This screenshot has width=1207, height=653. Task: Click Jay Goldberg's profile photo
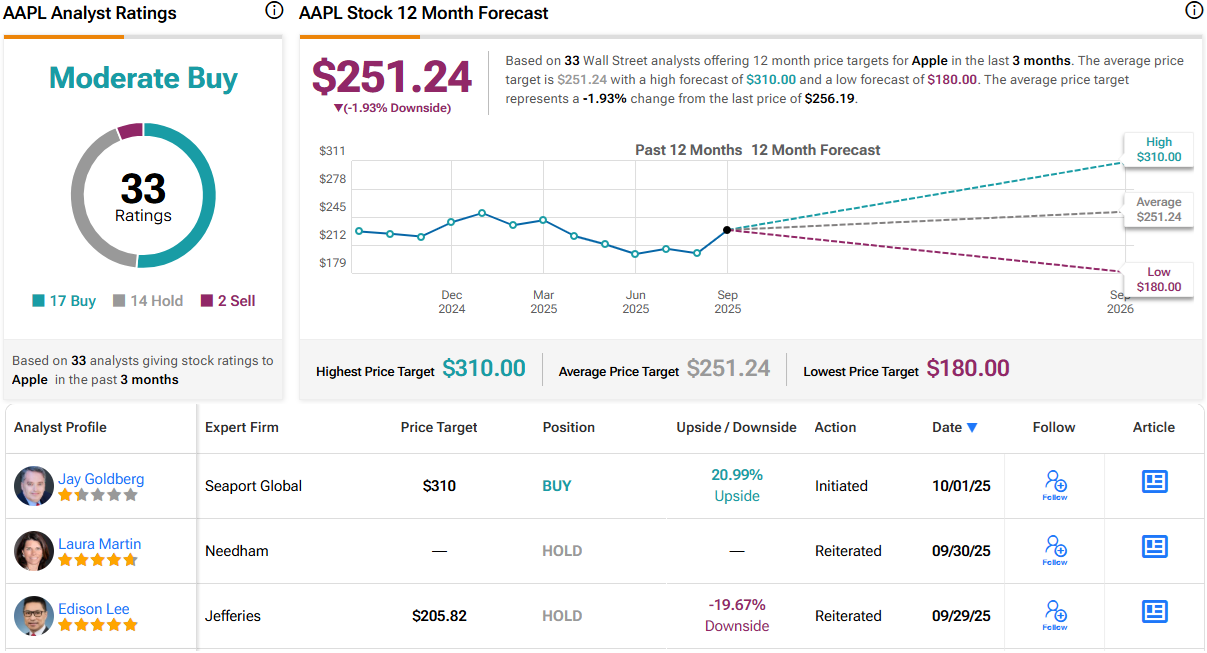coord(34,485)
